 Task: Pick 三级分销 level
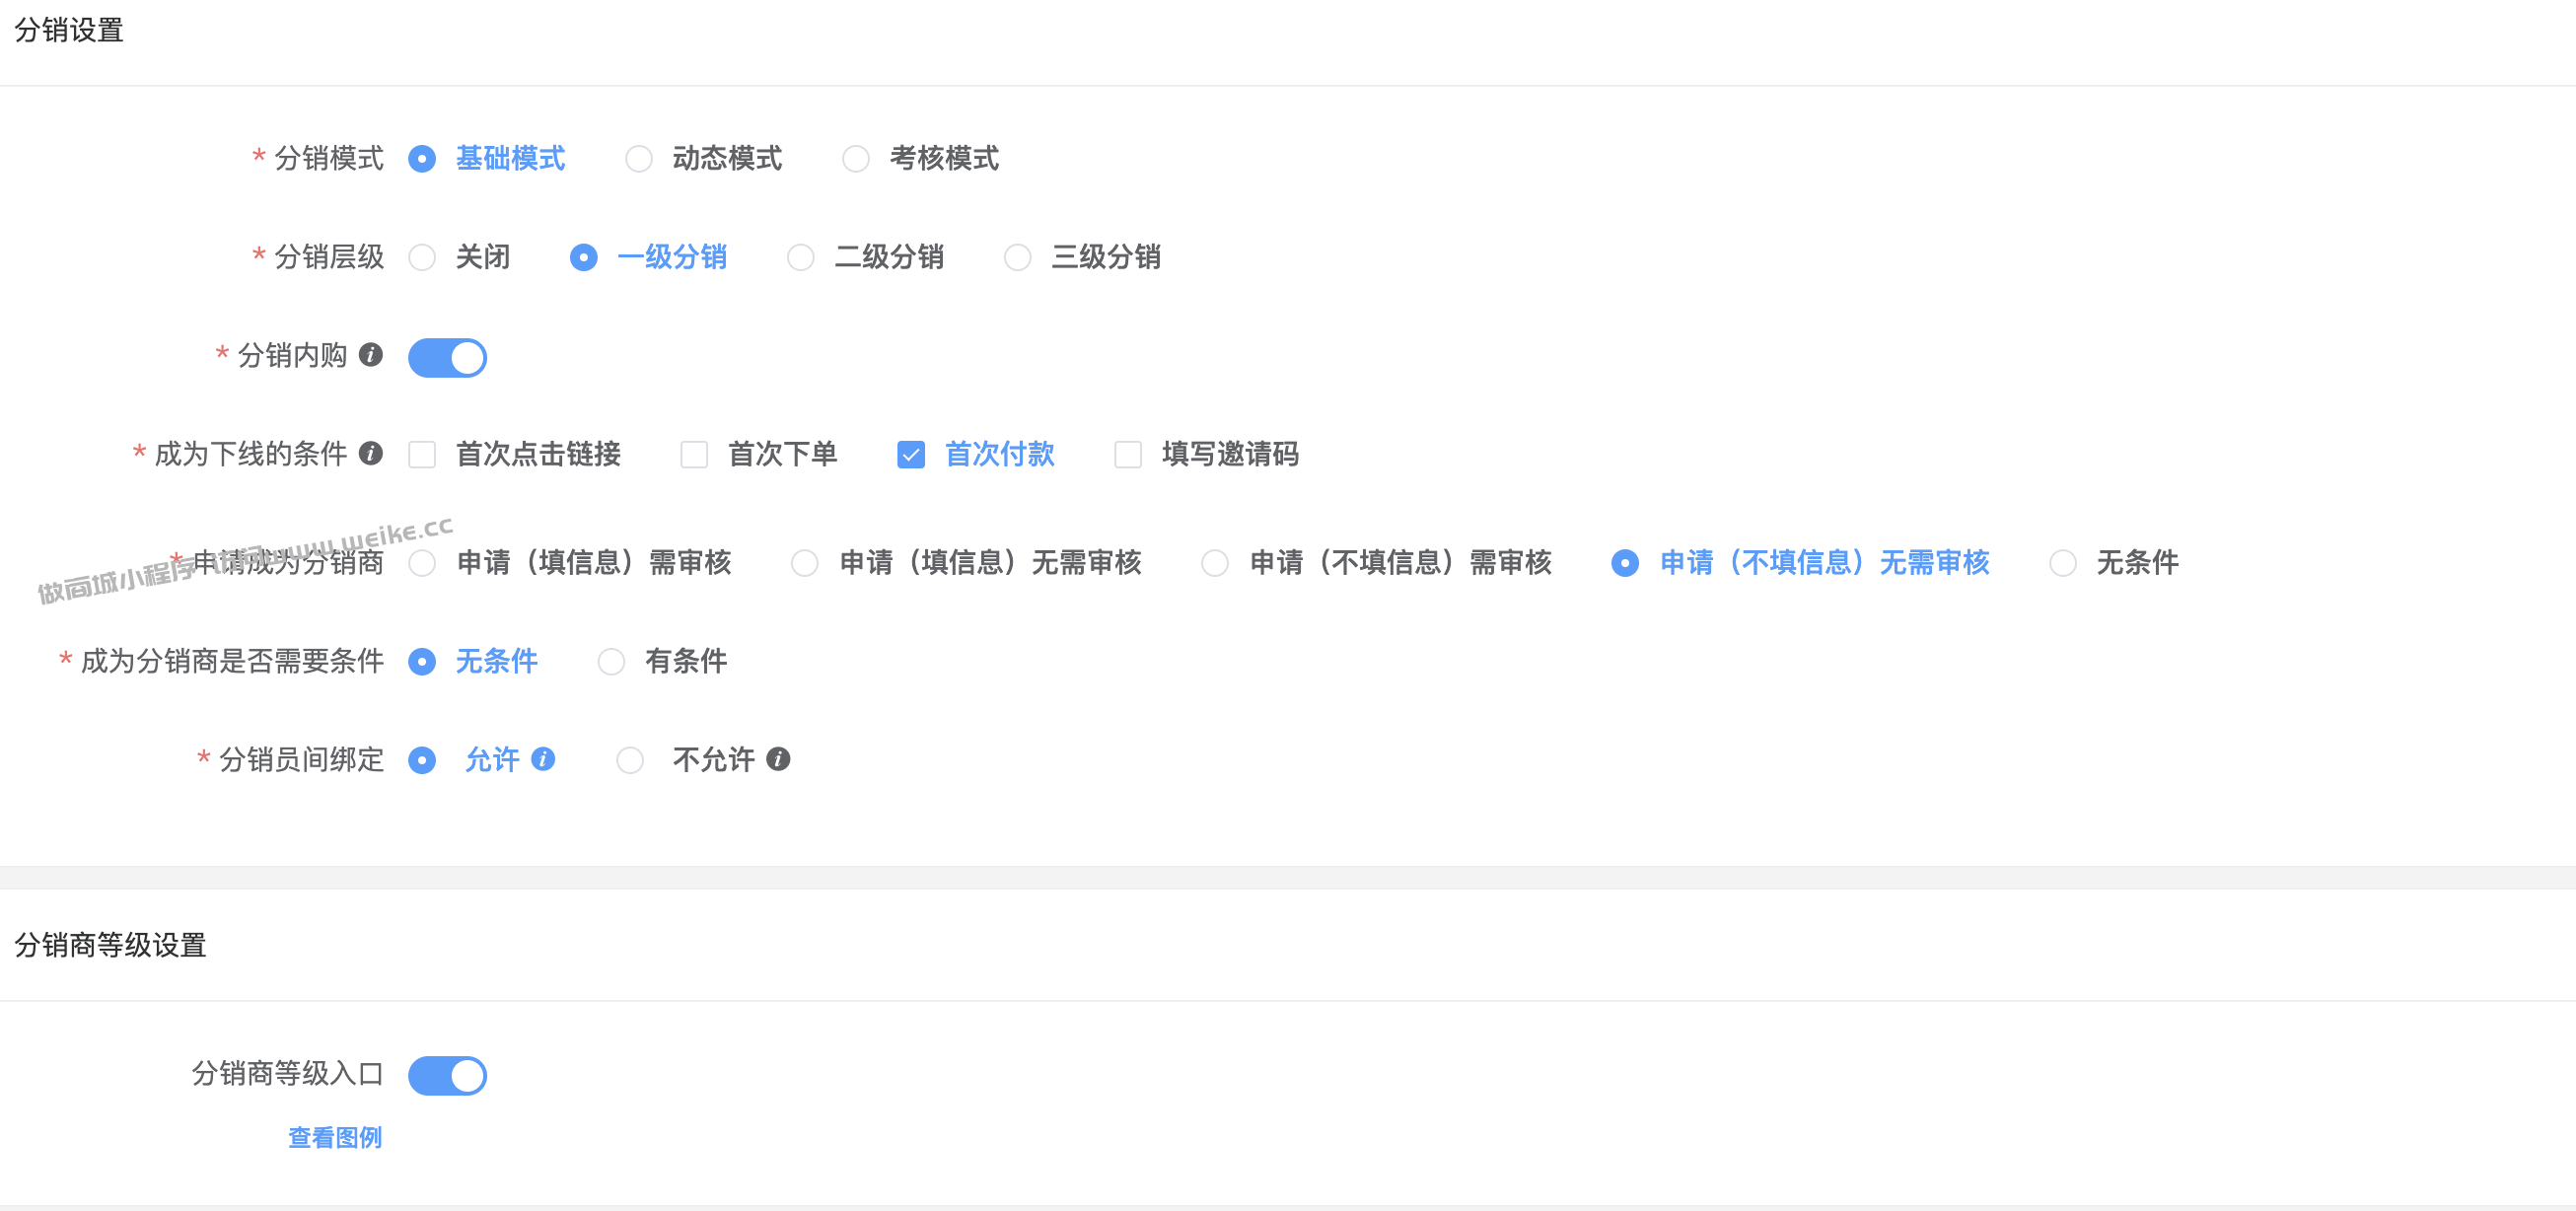tap(1018, 258)
